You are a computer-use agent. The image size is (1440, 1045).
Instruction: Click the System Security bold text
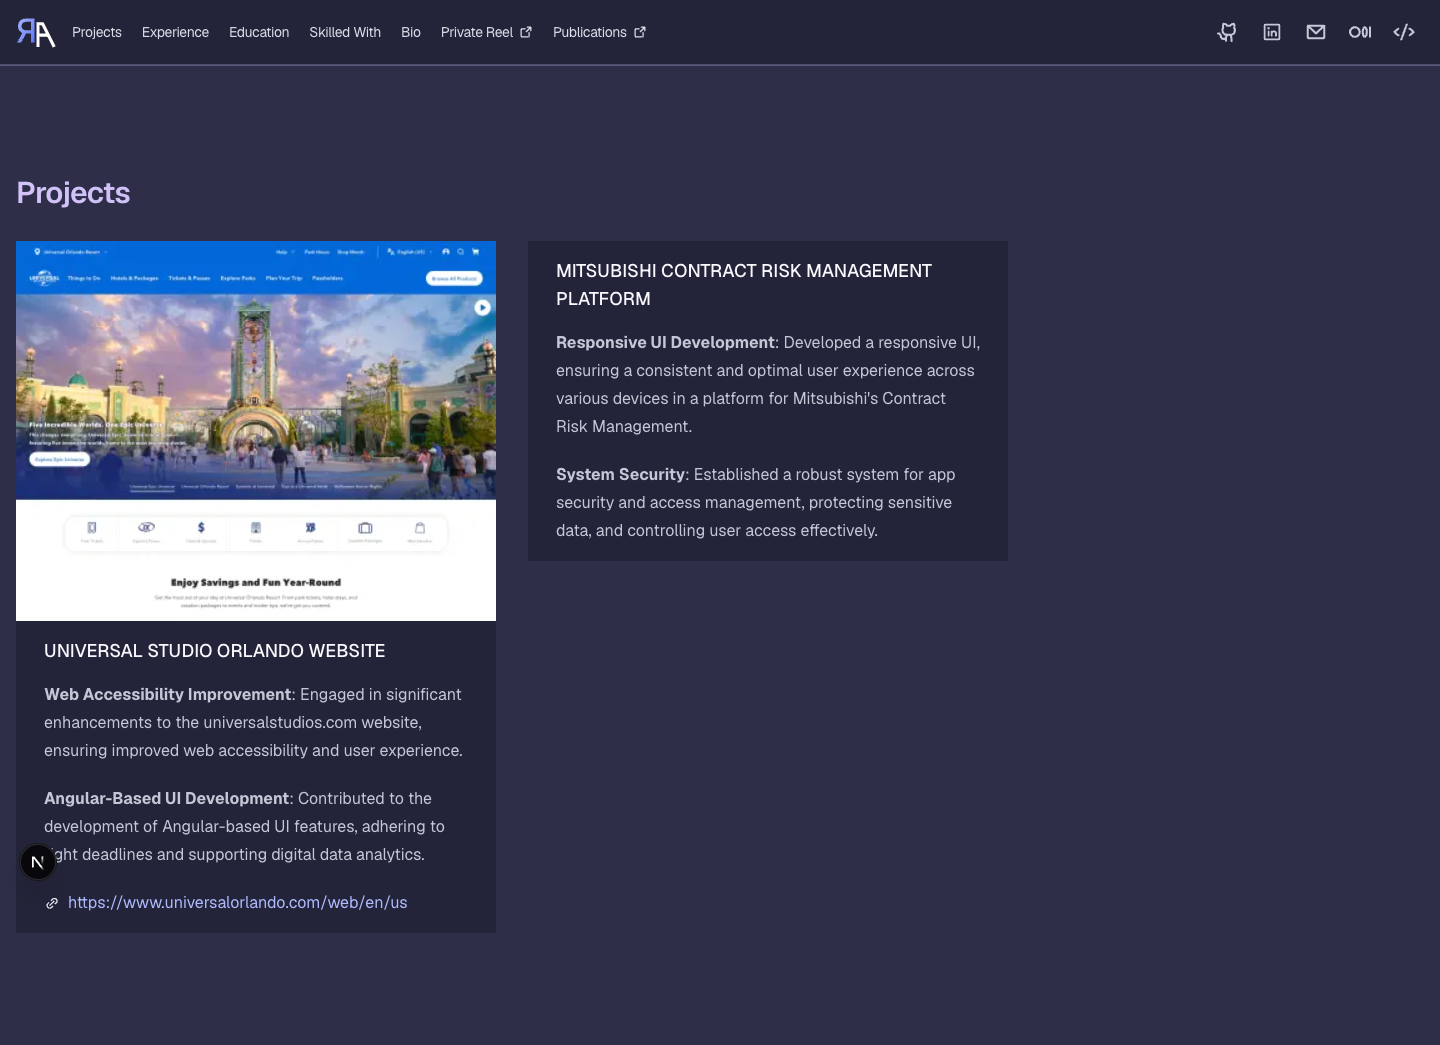point(620,474)
